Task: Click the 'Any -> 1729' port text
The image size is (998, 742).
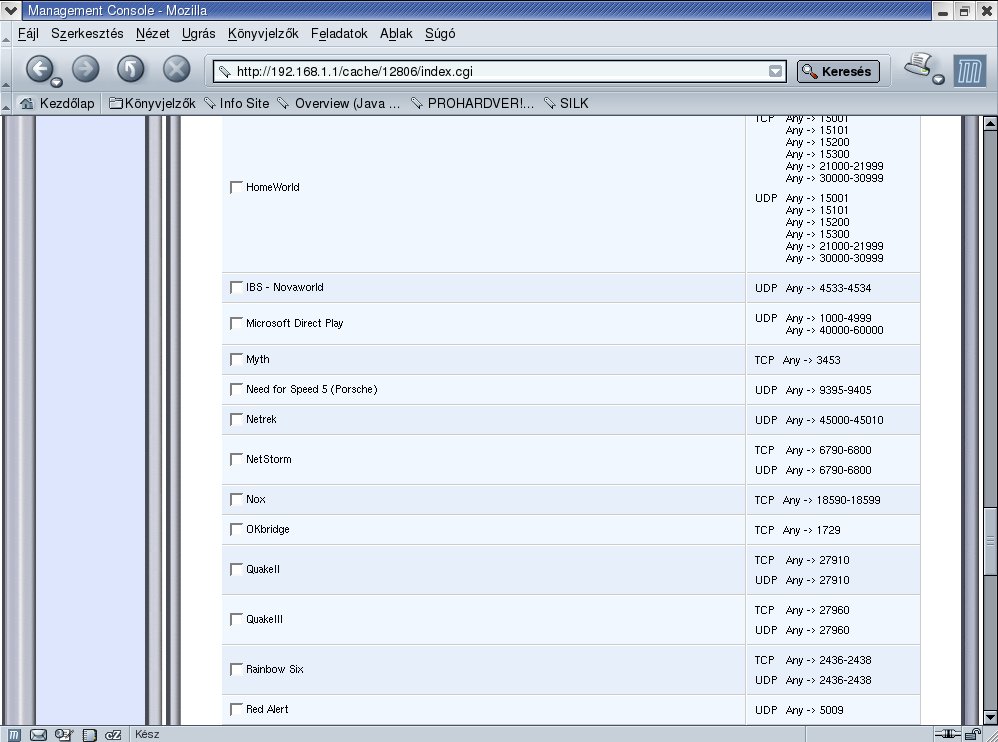Action: 812,530
